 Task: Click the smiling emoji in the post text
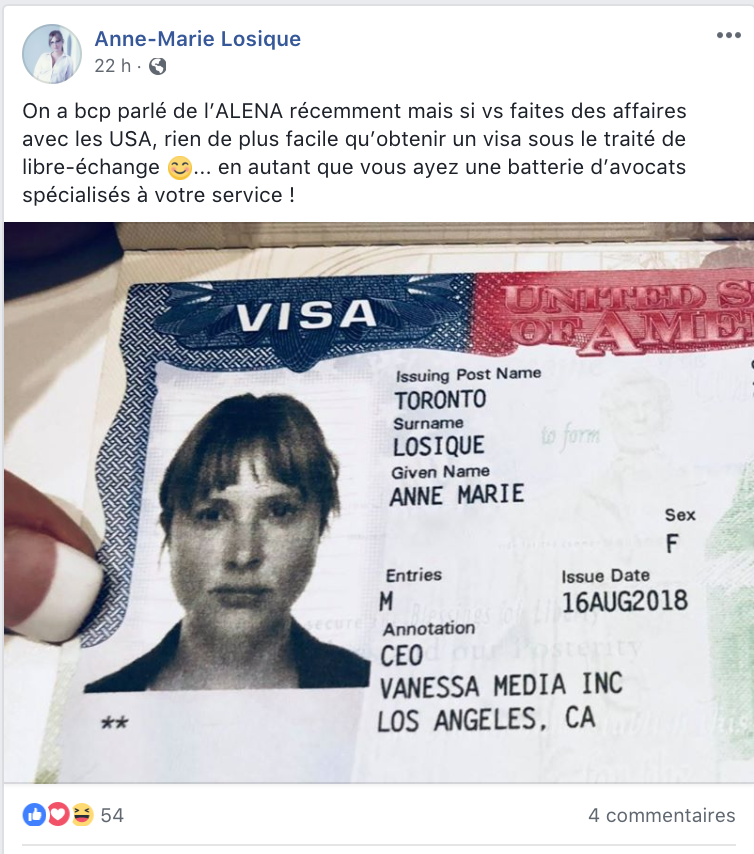[179, 168]
